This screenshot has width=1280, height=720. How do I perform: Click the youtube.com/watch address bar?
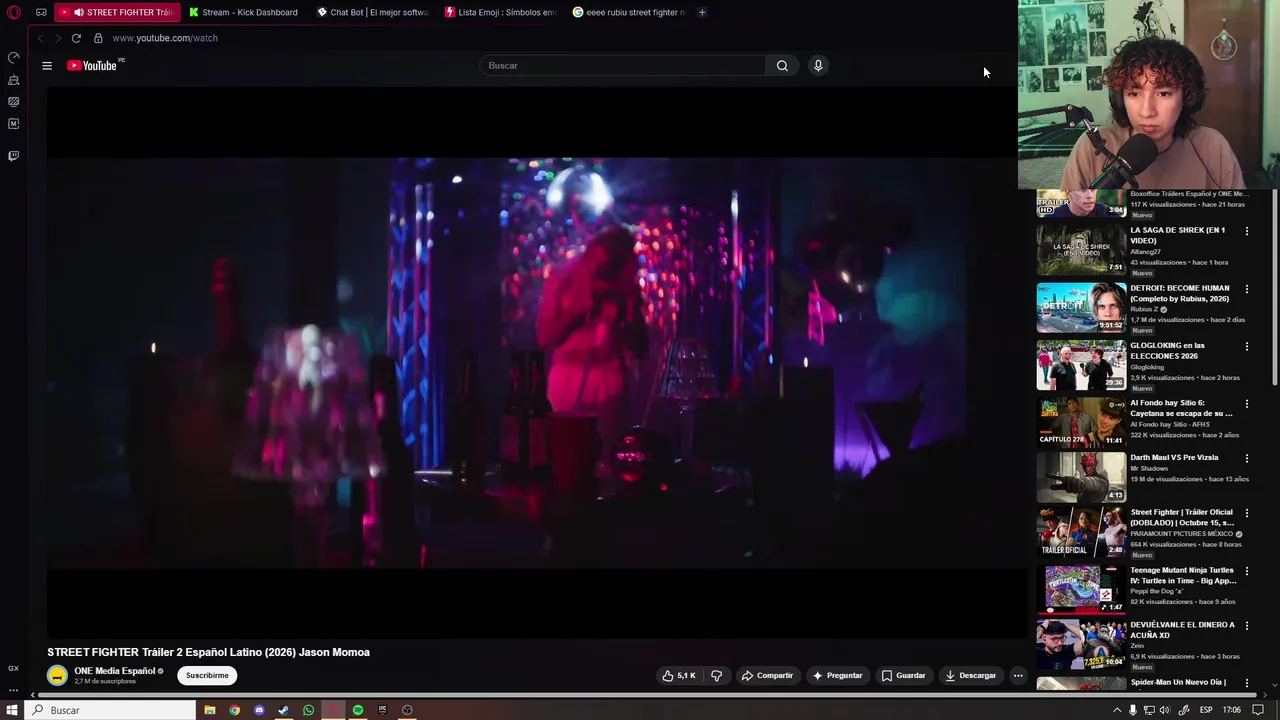[165, 38]
